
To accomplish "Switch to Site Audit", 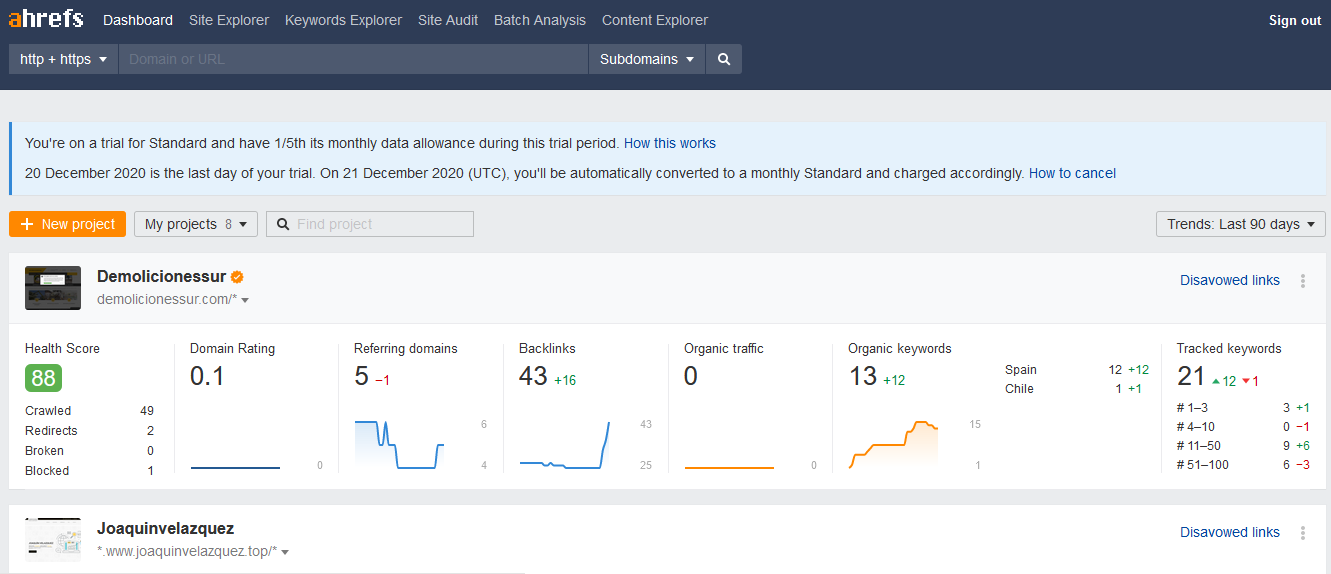I will point(448,20).
